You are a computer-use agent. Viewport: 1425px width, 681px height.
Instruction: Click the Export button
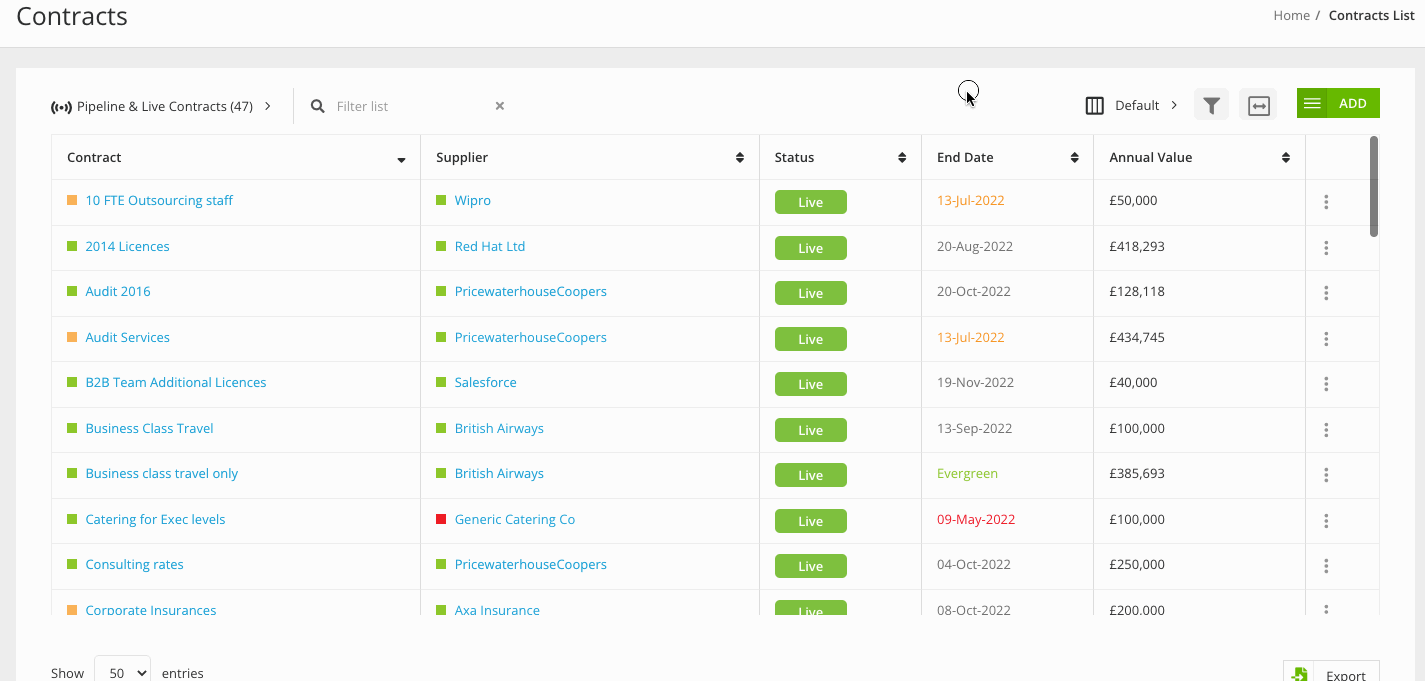[x=1331, y=674]
